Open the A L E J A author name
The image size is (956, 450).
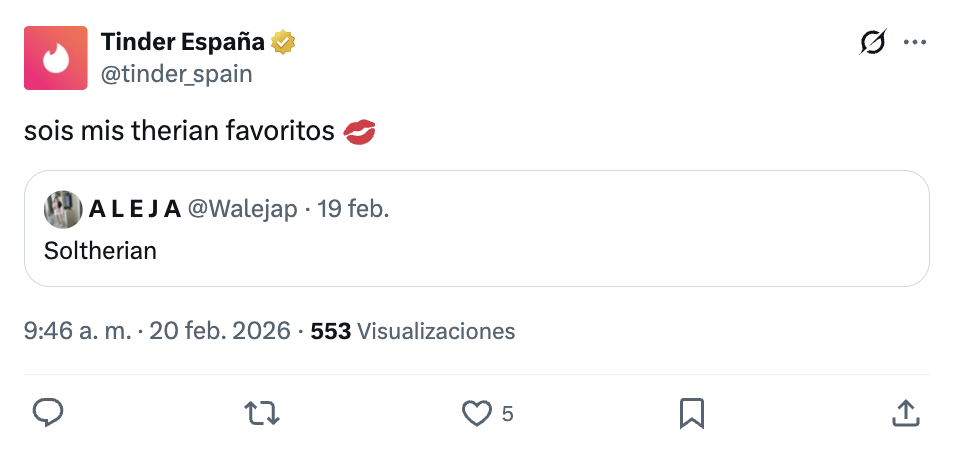135,209
